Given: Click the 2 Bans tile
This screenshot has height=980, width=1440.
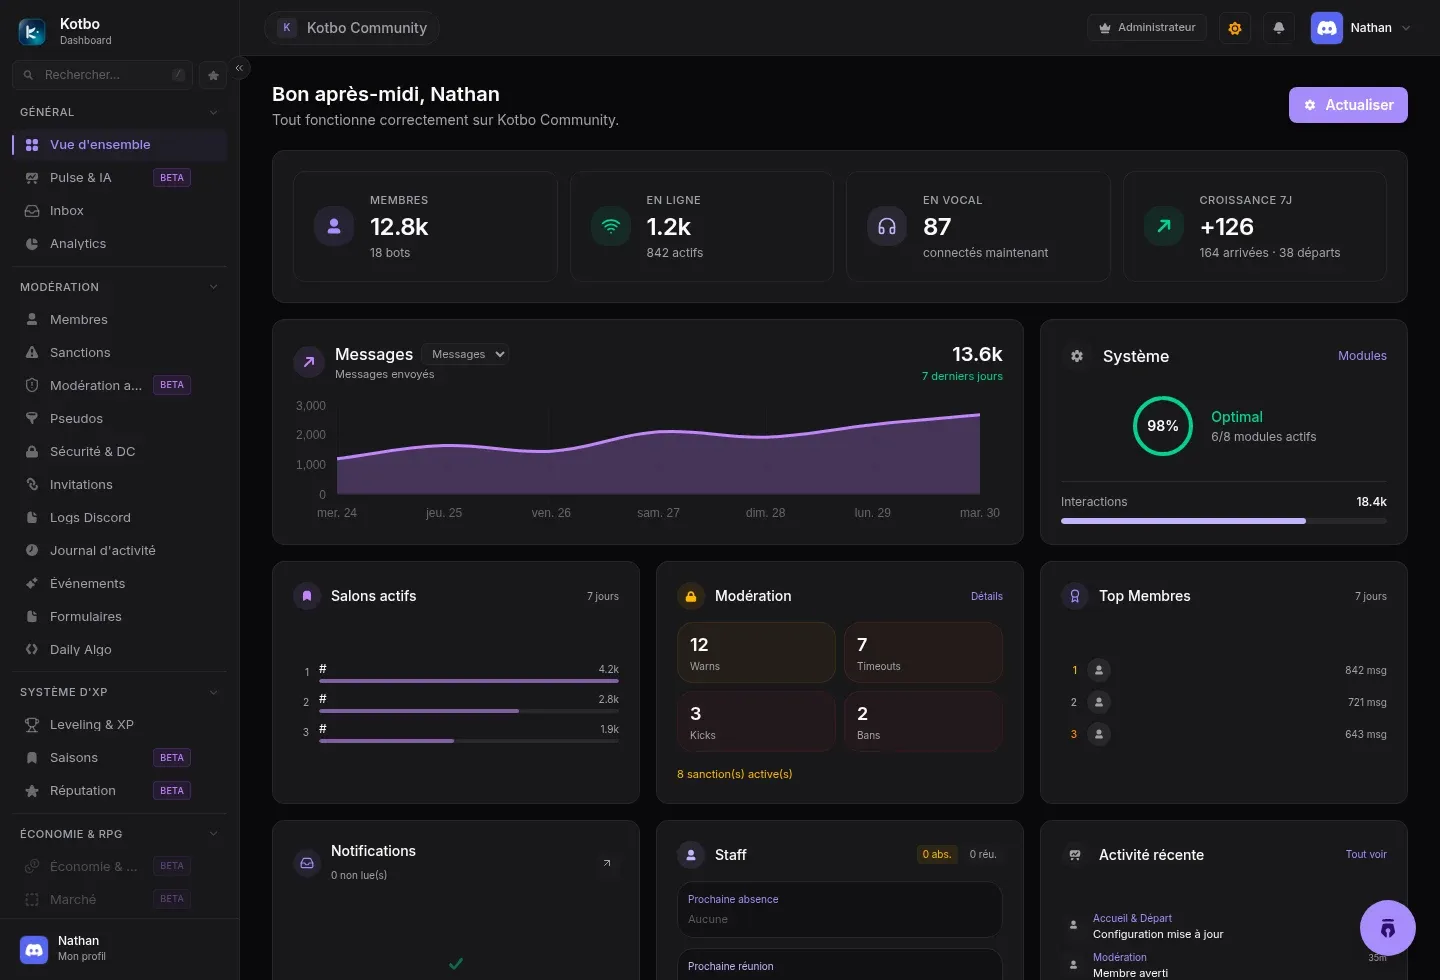Looking at the screenshot, I should (923, 721).
